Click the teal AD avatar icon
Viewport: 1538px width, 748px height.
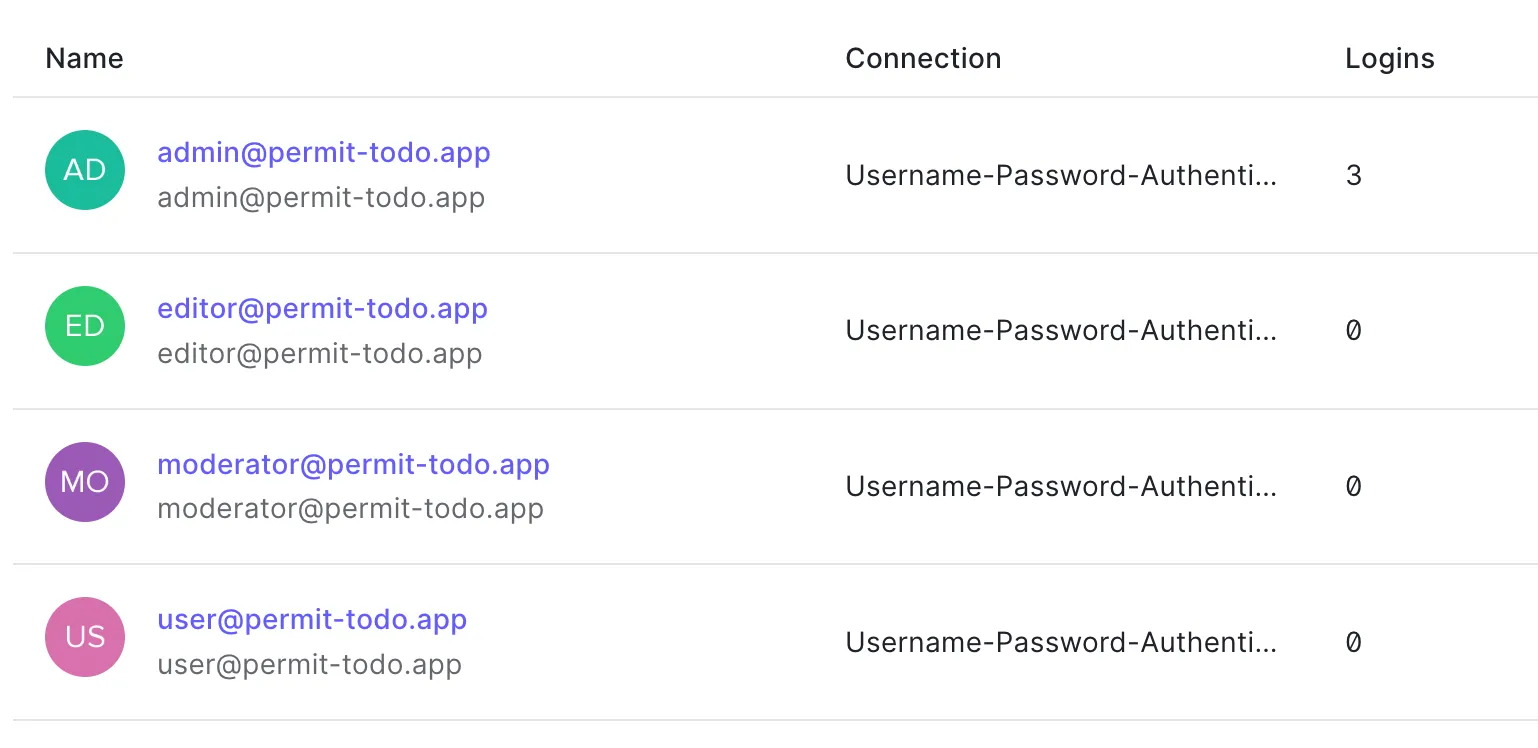click(x=85, y=170)
